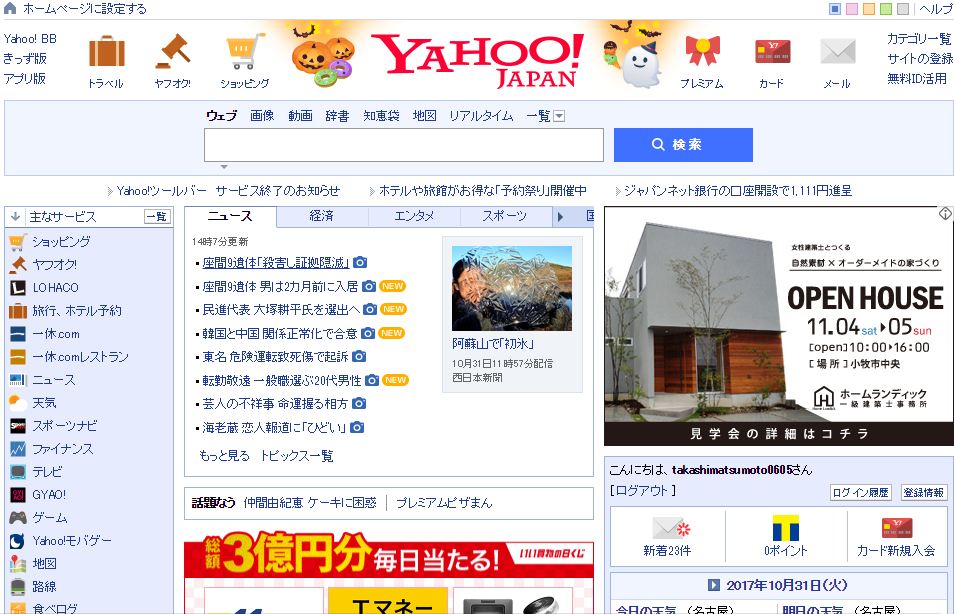The image size is (954, 614).
Task: Click the ad info icon on house advertisement
Action: coord(945,214)
